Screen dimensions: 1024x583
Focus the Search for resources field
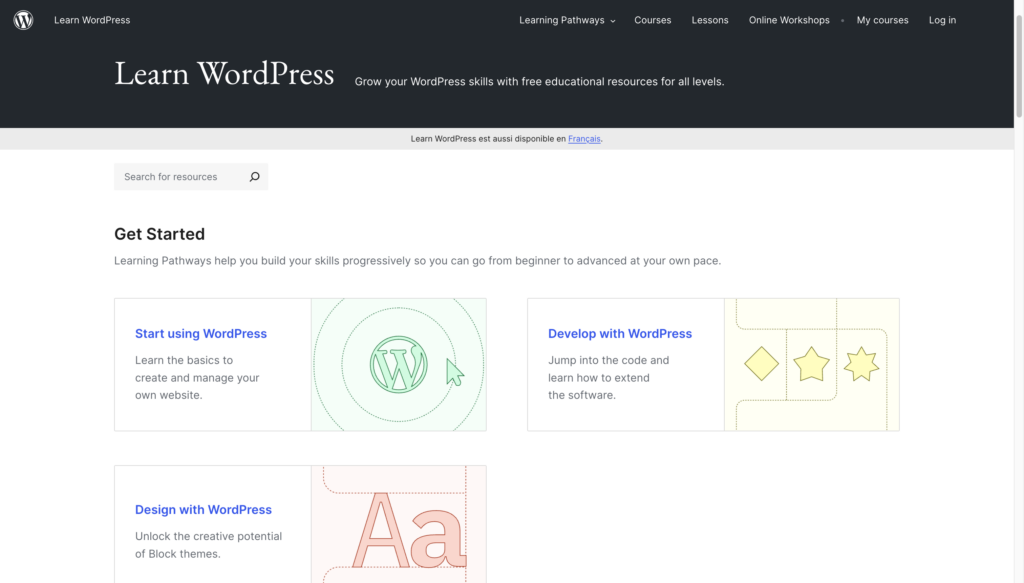191,177
